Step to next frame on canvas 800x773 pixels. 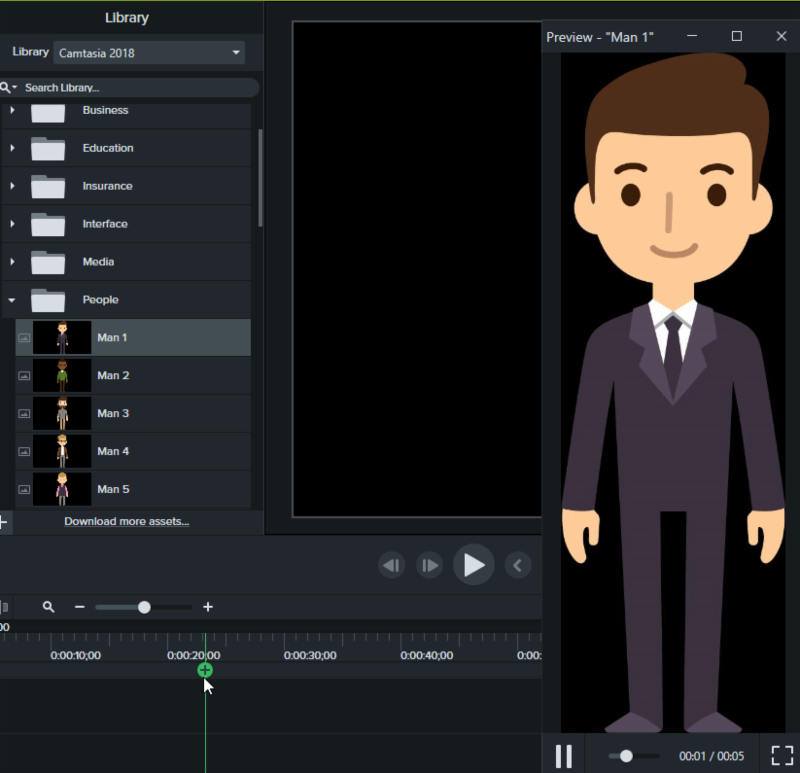coord(429,566)
